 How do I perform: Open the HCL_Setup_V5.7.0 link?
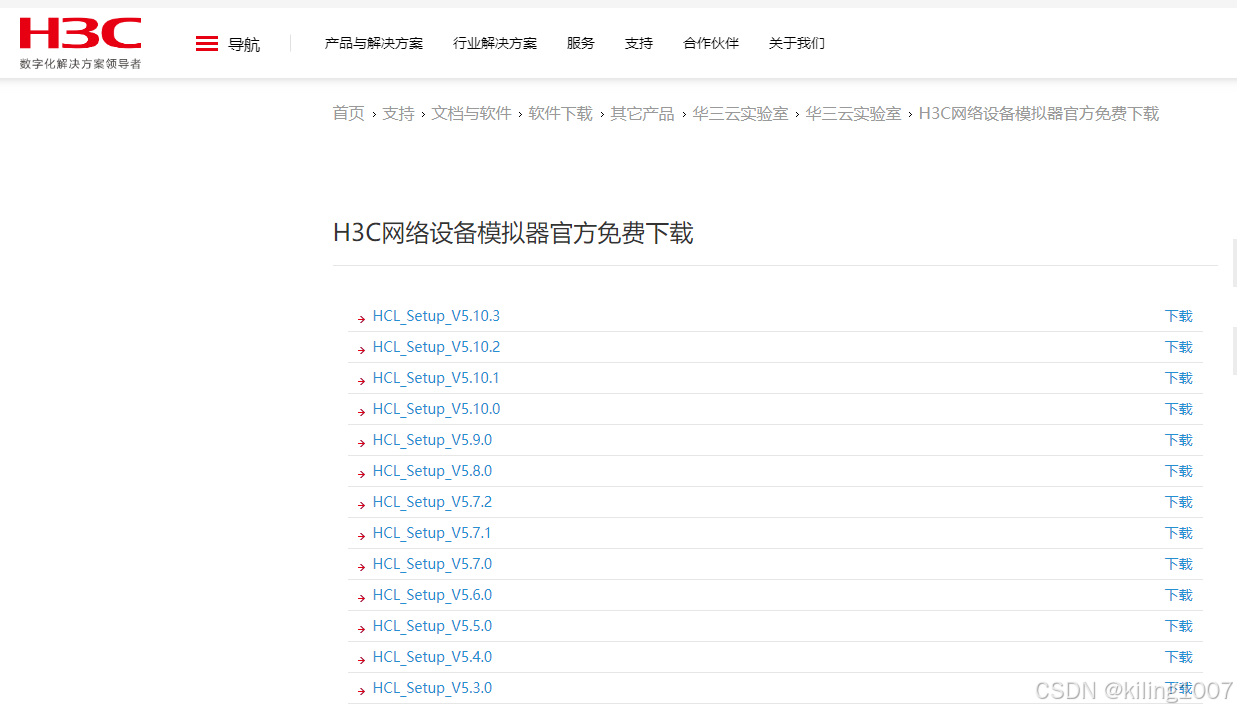pos(432,564)
